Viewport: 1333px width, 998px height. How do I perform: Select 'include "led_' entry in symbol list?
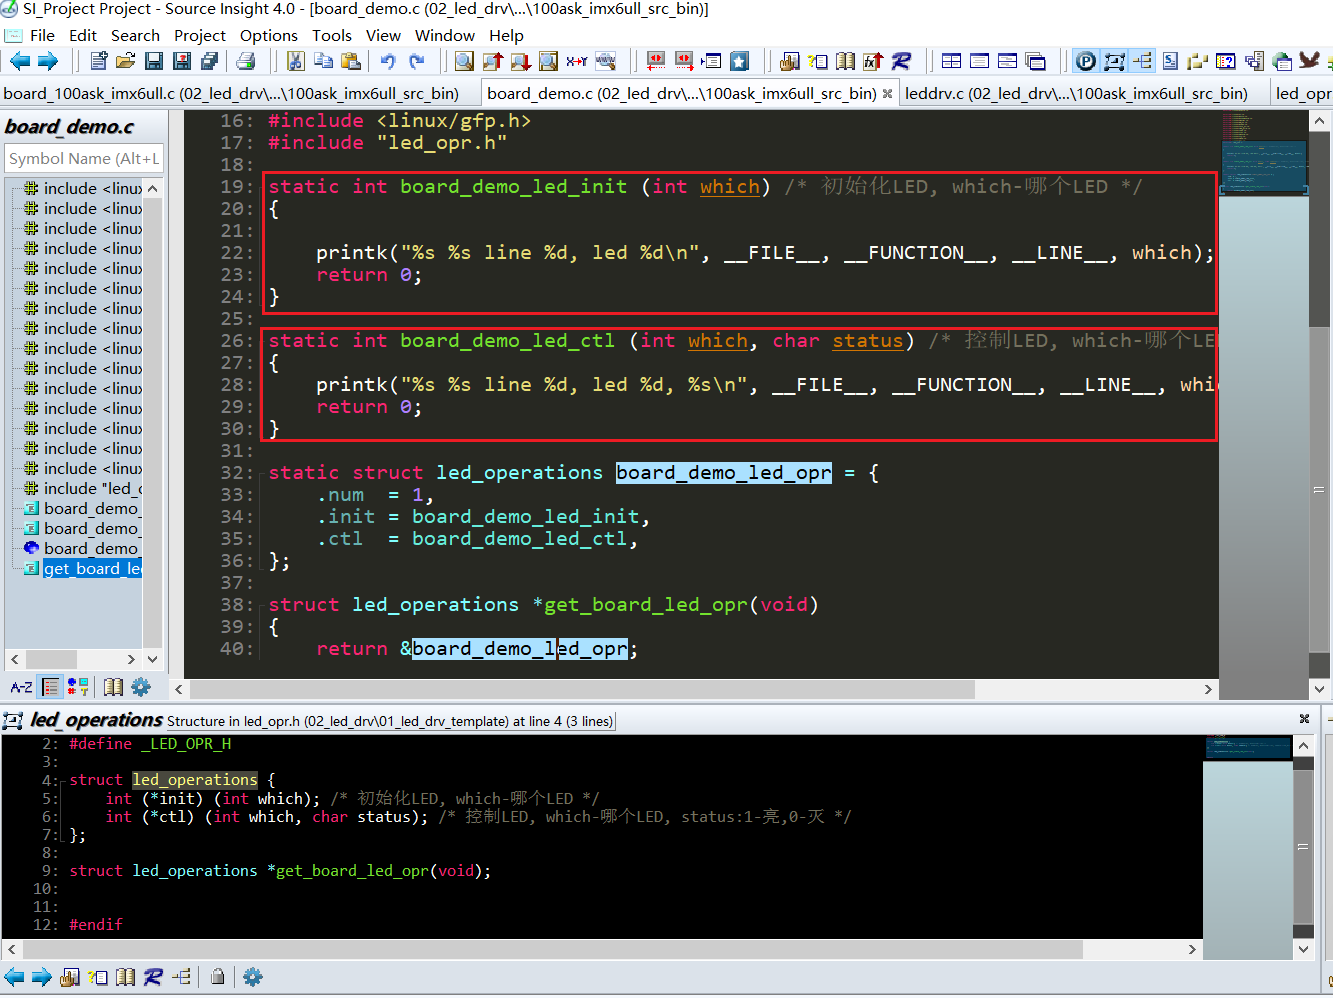[x=92, y=488]
